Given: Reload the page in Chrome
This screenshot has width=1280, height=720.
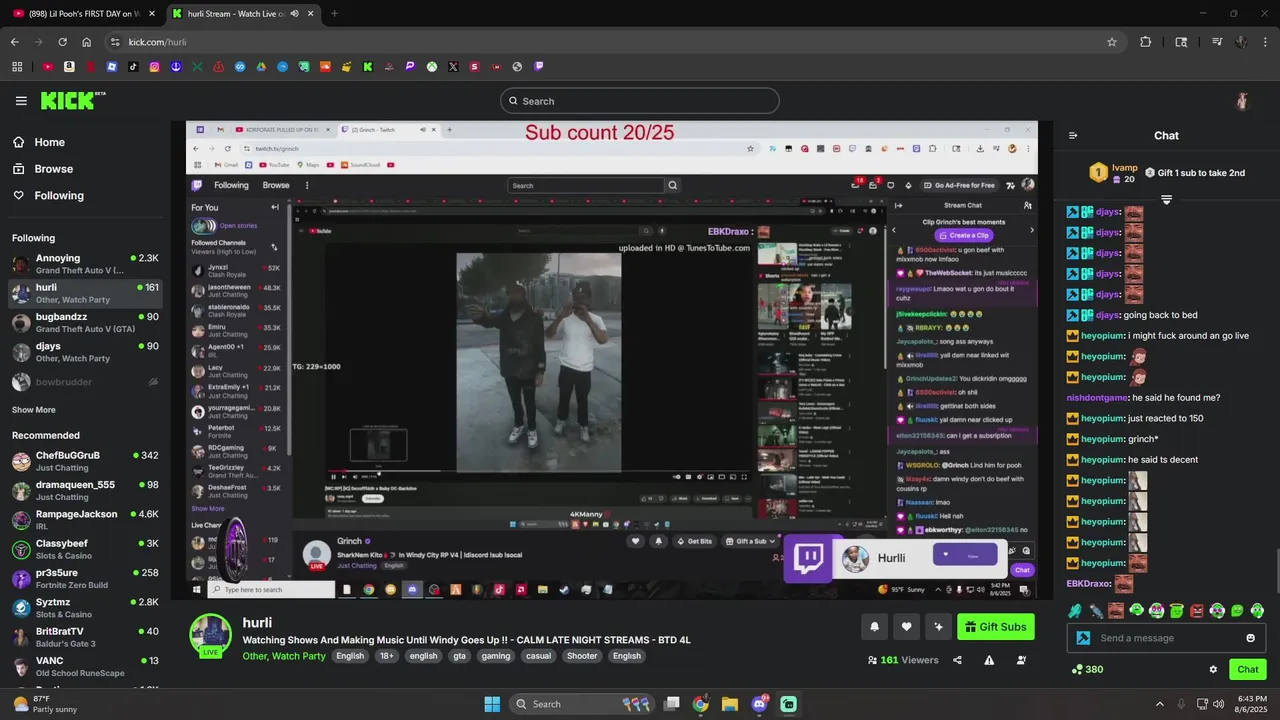Looking at the screenshot, I should pyautogui.click(x=62, y=42).
